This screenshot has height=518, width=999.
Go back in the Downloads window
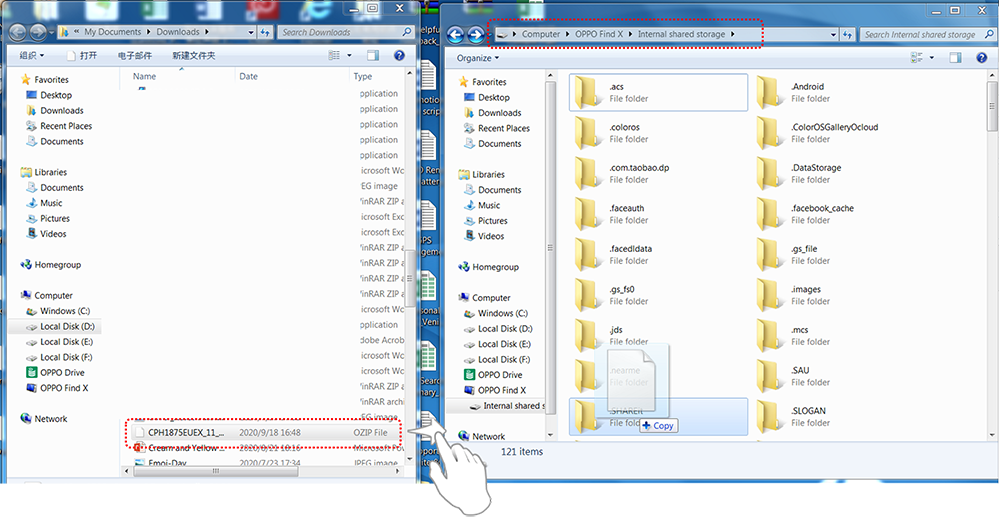coord(18,32)
